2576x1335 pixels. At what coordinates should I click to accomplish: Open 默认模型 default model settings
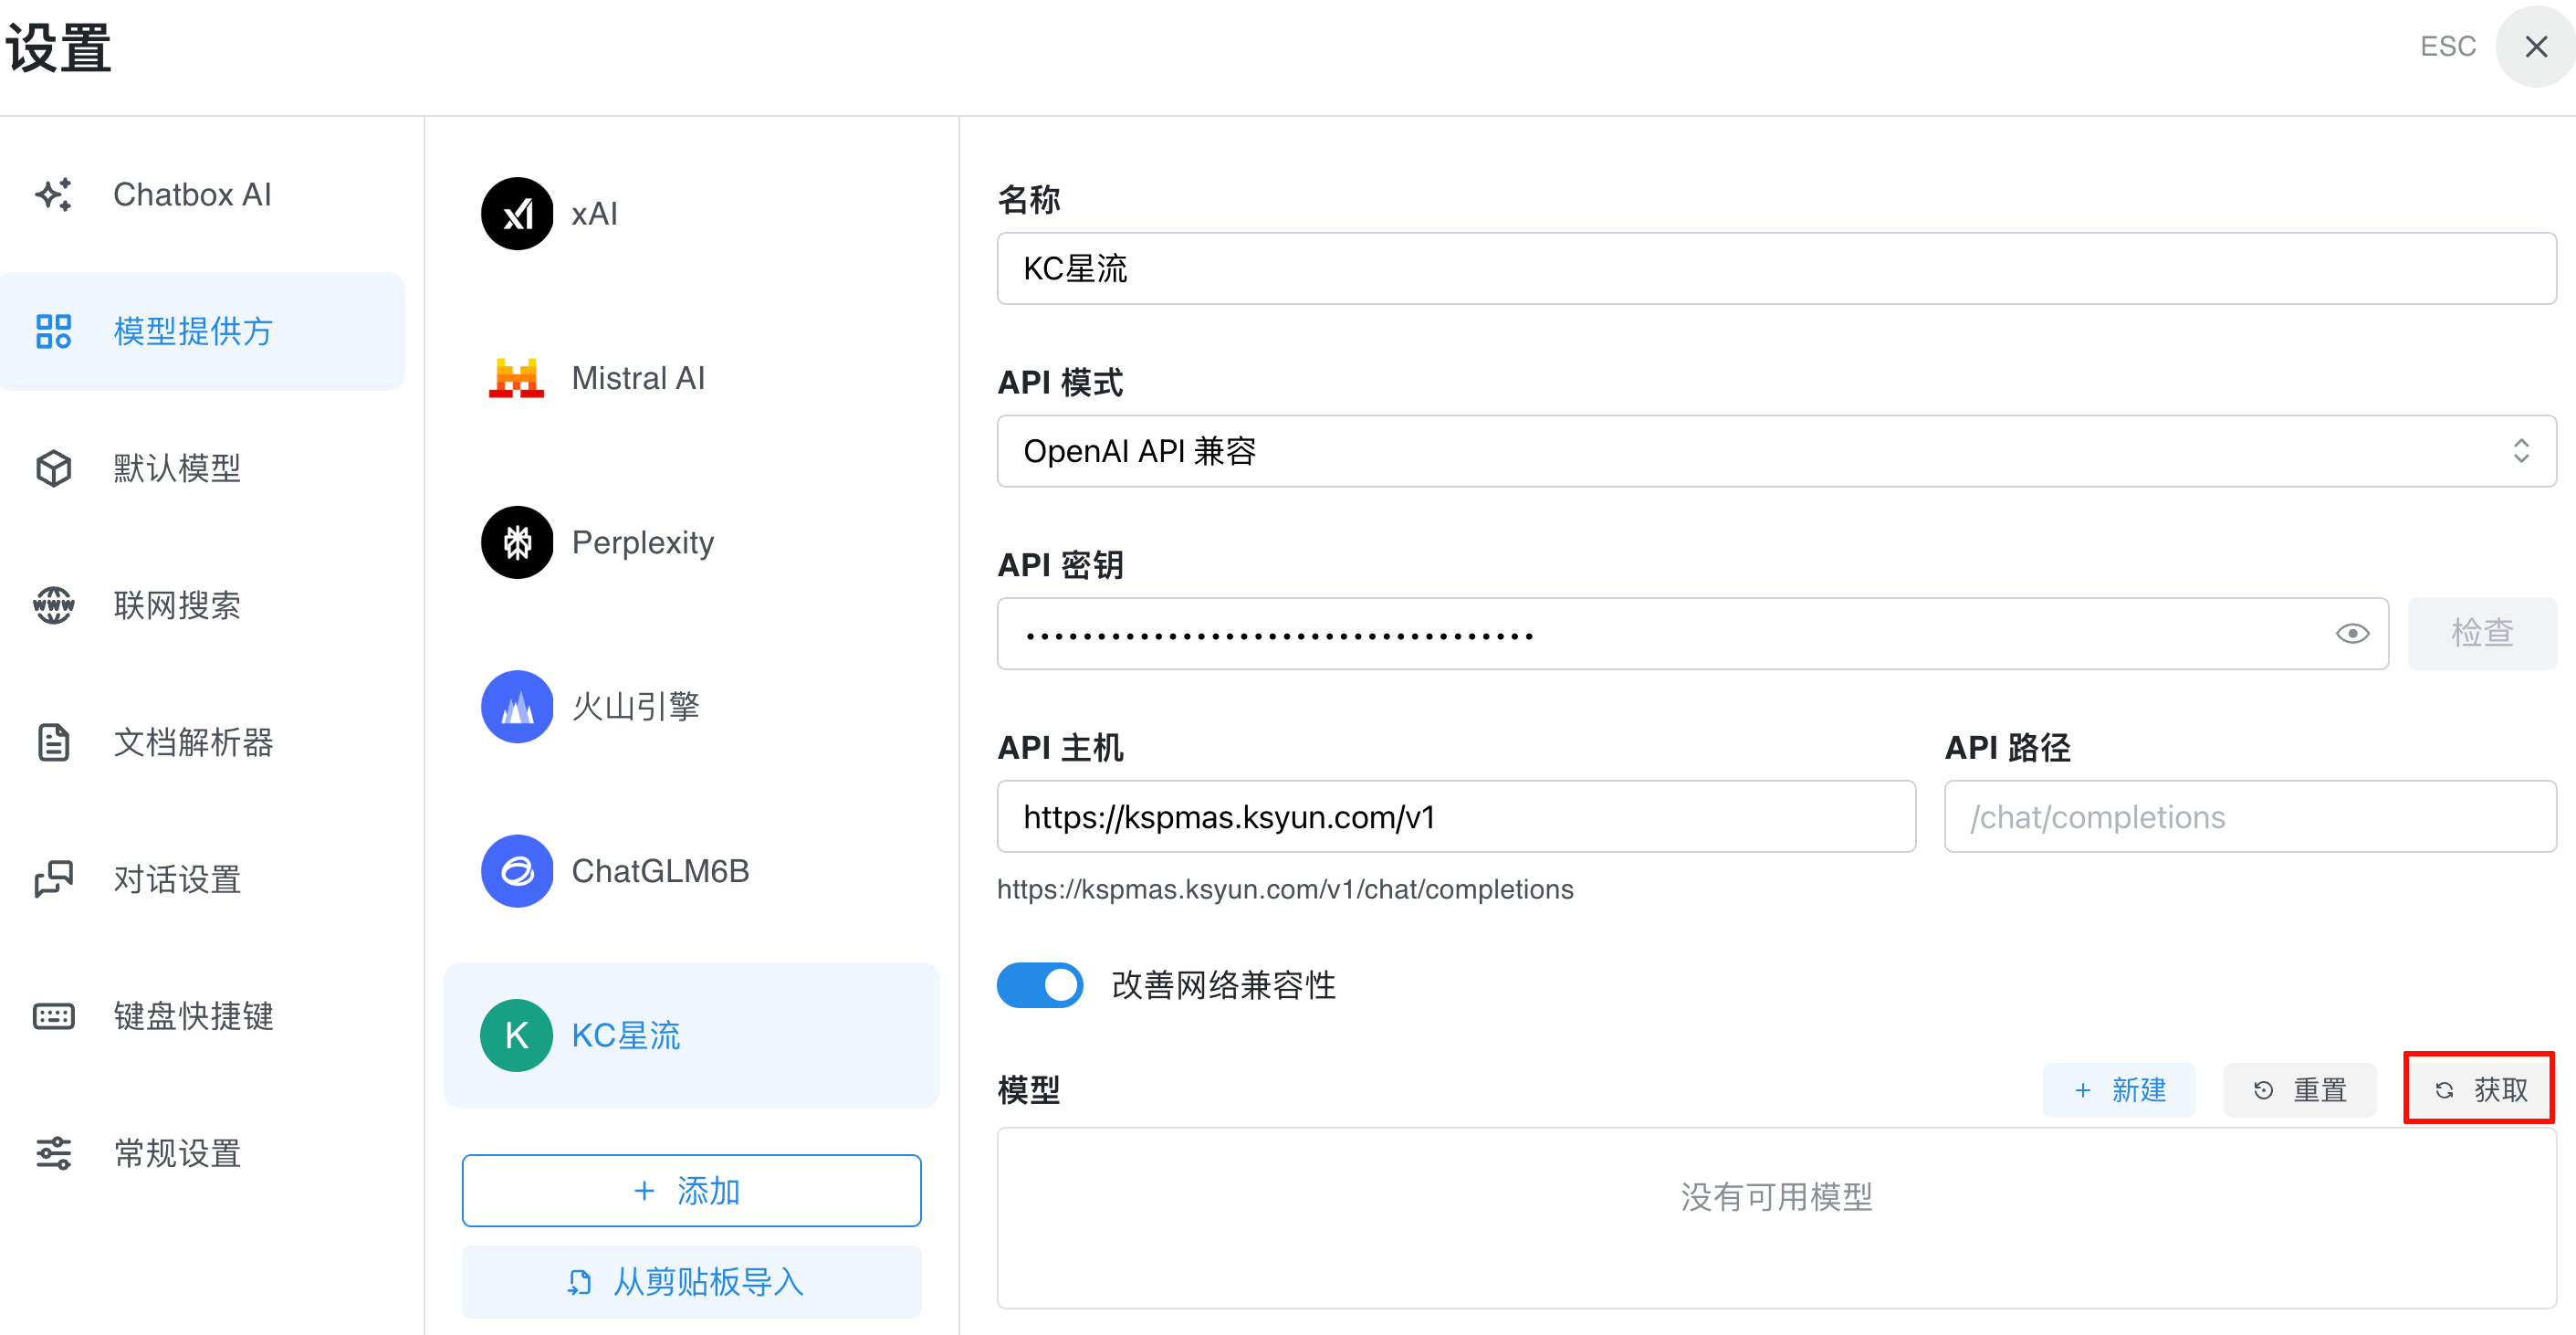tap(176, 468)
